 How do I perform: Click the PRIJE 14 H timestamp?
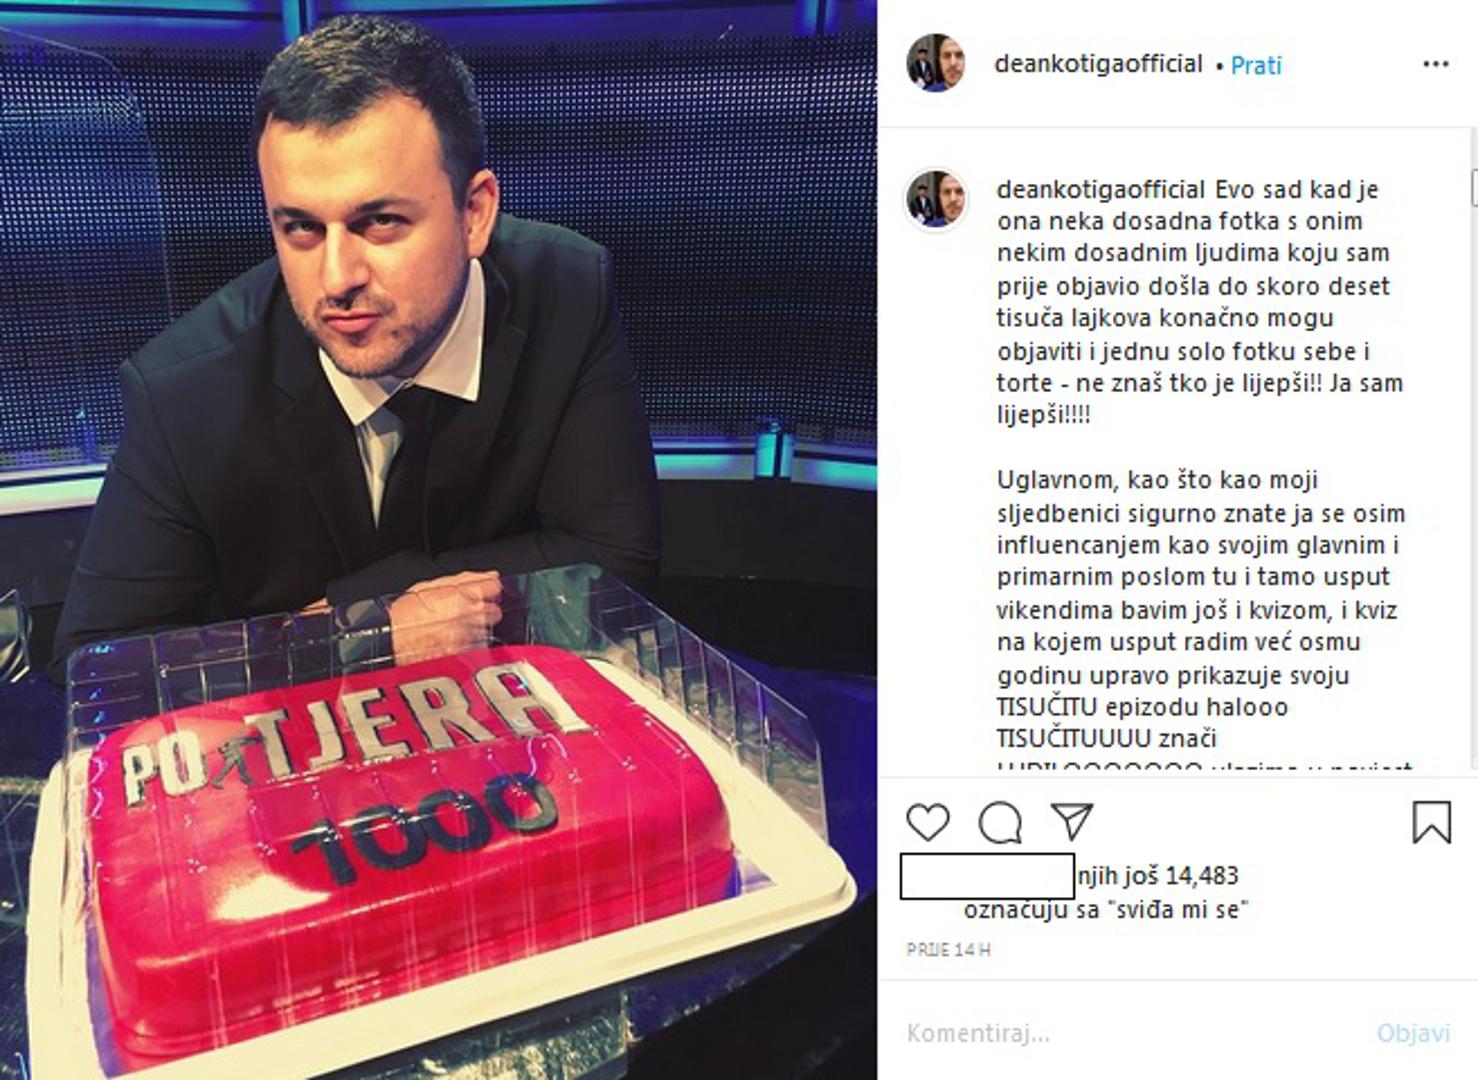948,950
